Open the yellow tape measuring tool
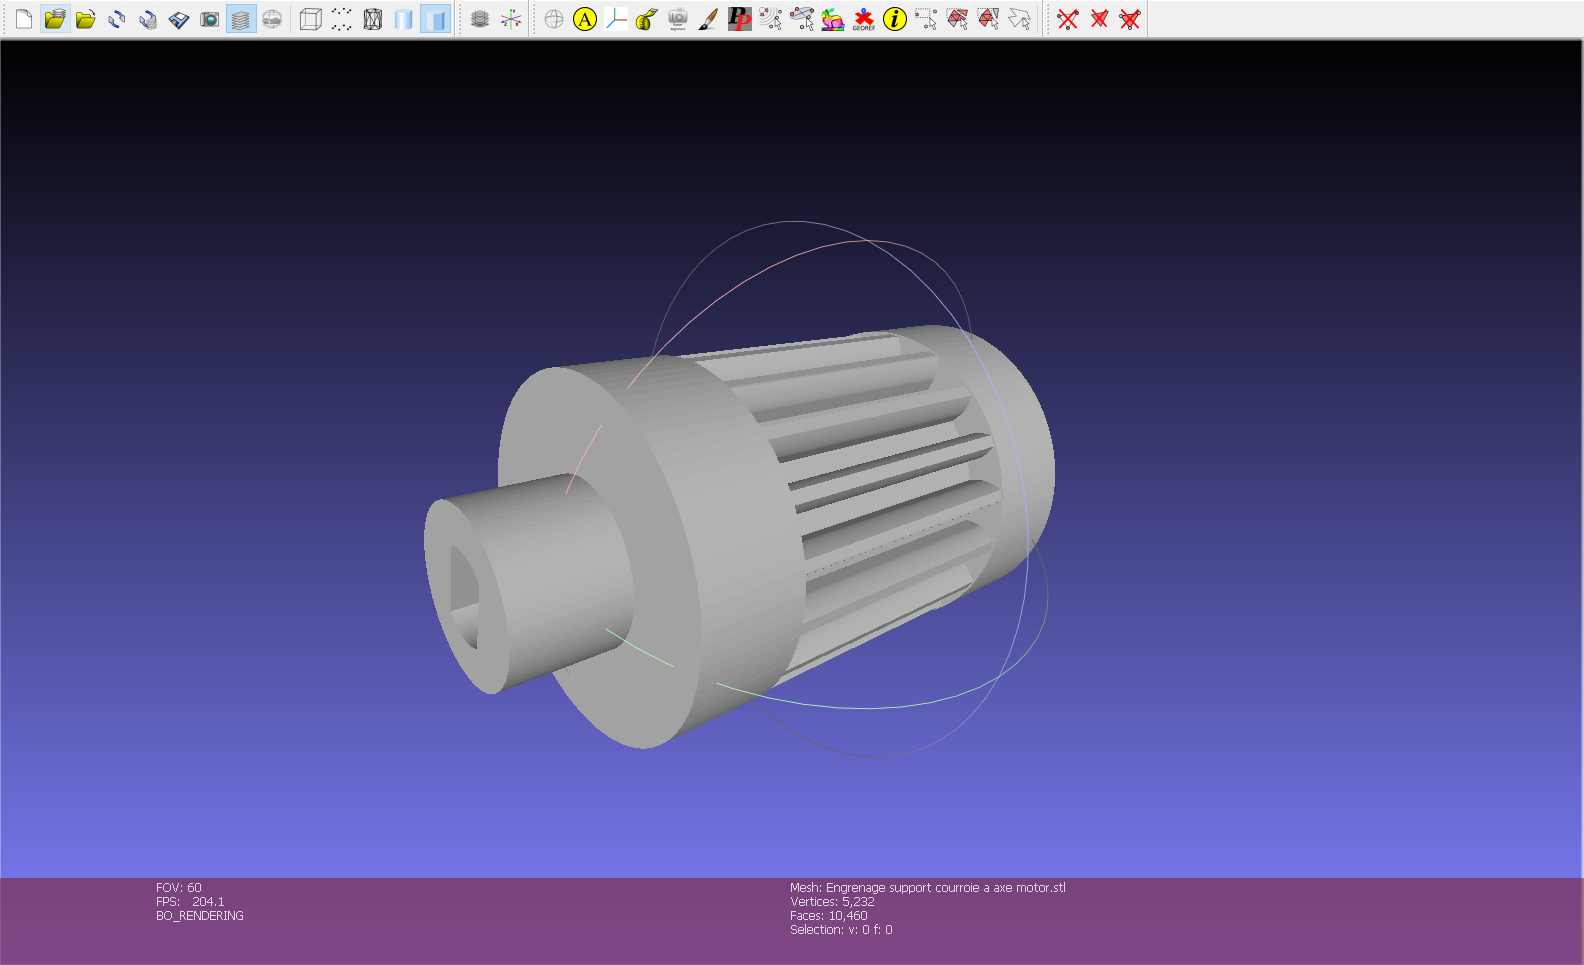Screen dimensions: 1584x965 click(x=646, y=19)
